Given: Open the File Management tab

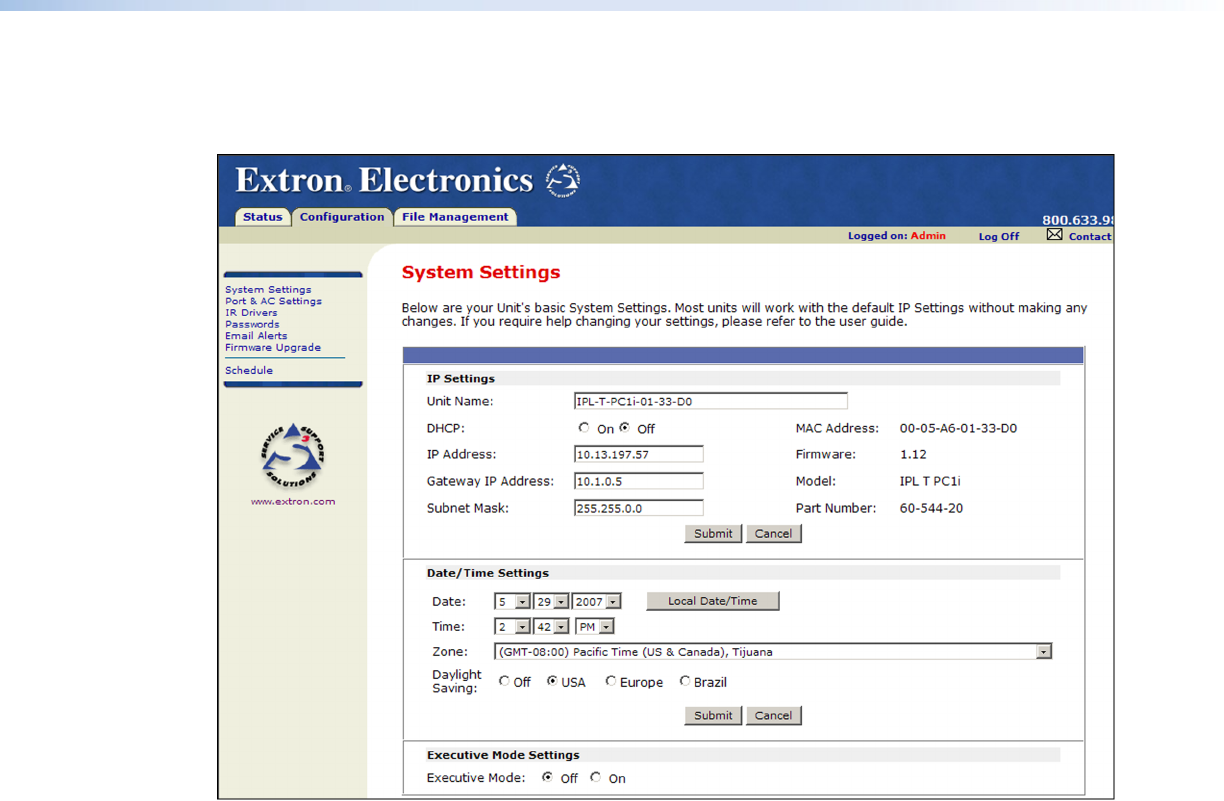Looking at the screenshot, I should [x=455, y=217].
